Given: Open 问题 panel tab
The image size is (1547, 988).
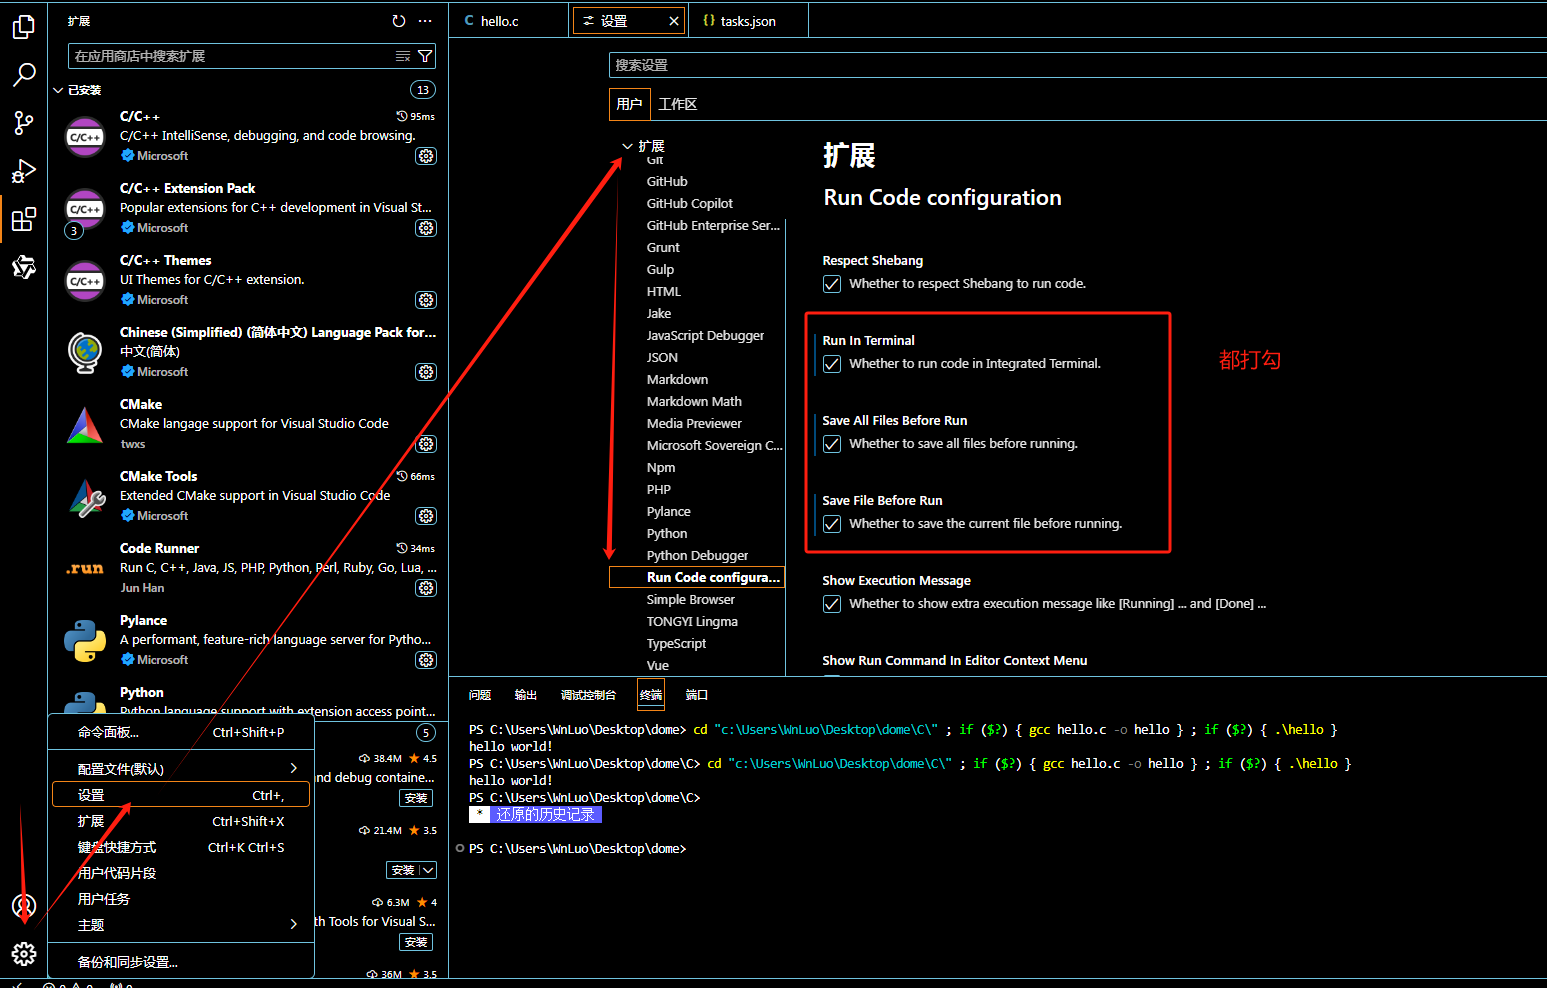Looking at the screenshot, I should point(480,695).
